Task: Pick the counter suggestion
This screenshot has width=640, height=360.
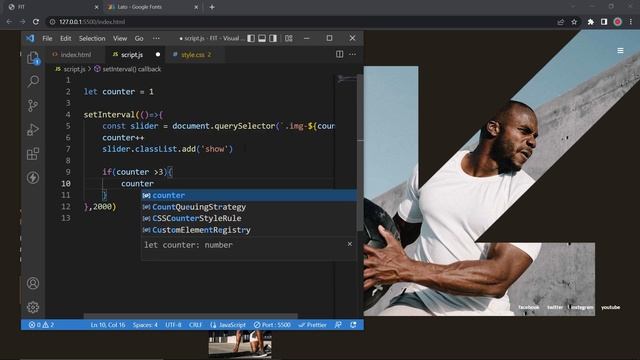Action: tap(249, 196)
